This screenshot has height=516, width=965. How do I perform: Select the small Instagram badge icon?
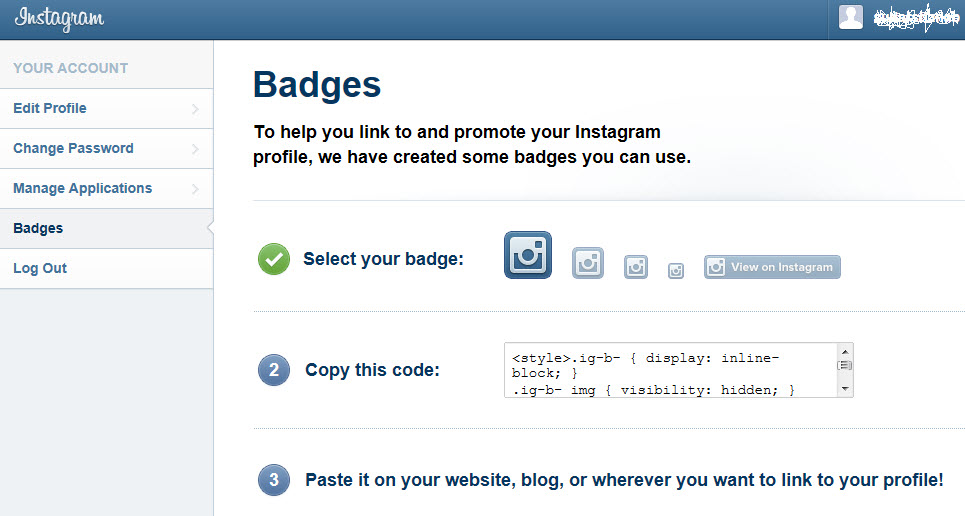click(636, 267)
